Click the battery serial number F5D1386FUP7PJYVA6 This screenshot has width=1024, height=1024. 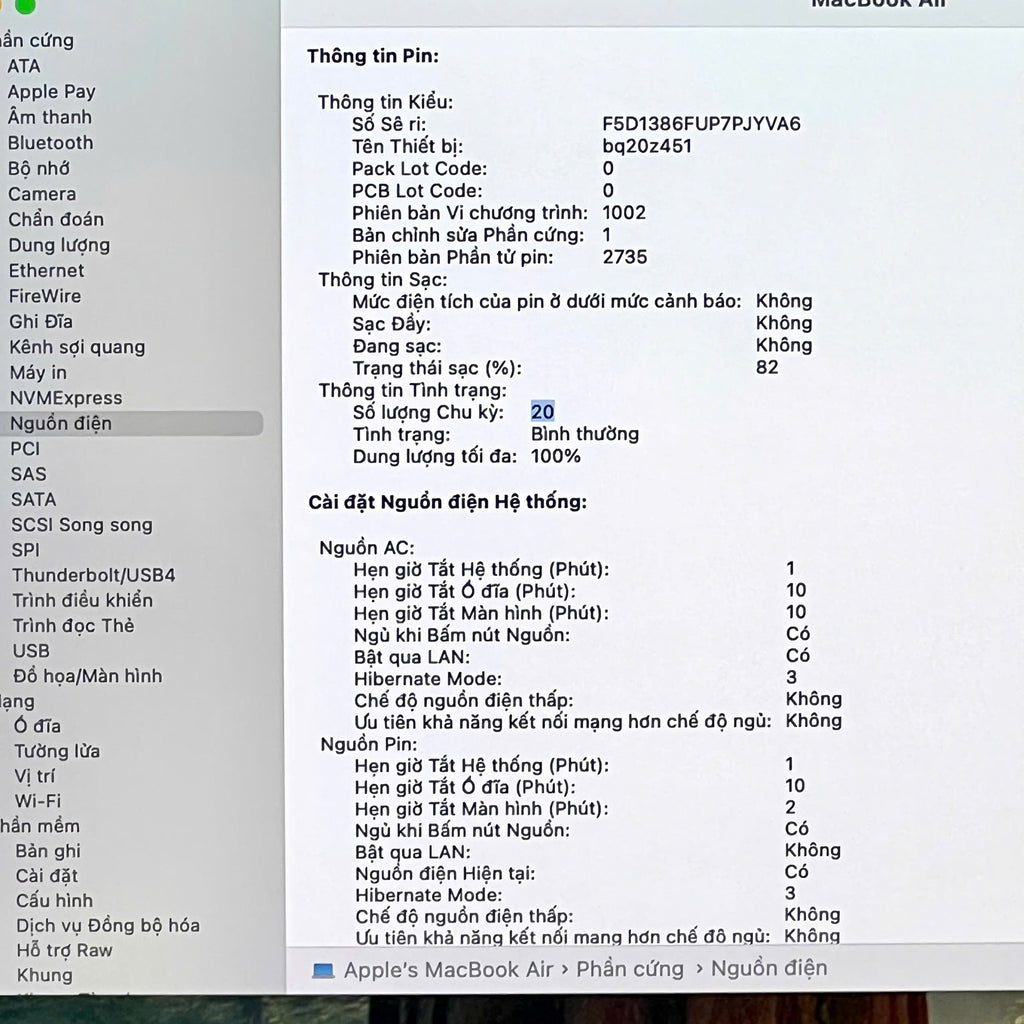pos(701,124)
